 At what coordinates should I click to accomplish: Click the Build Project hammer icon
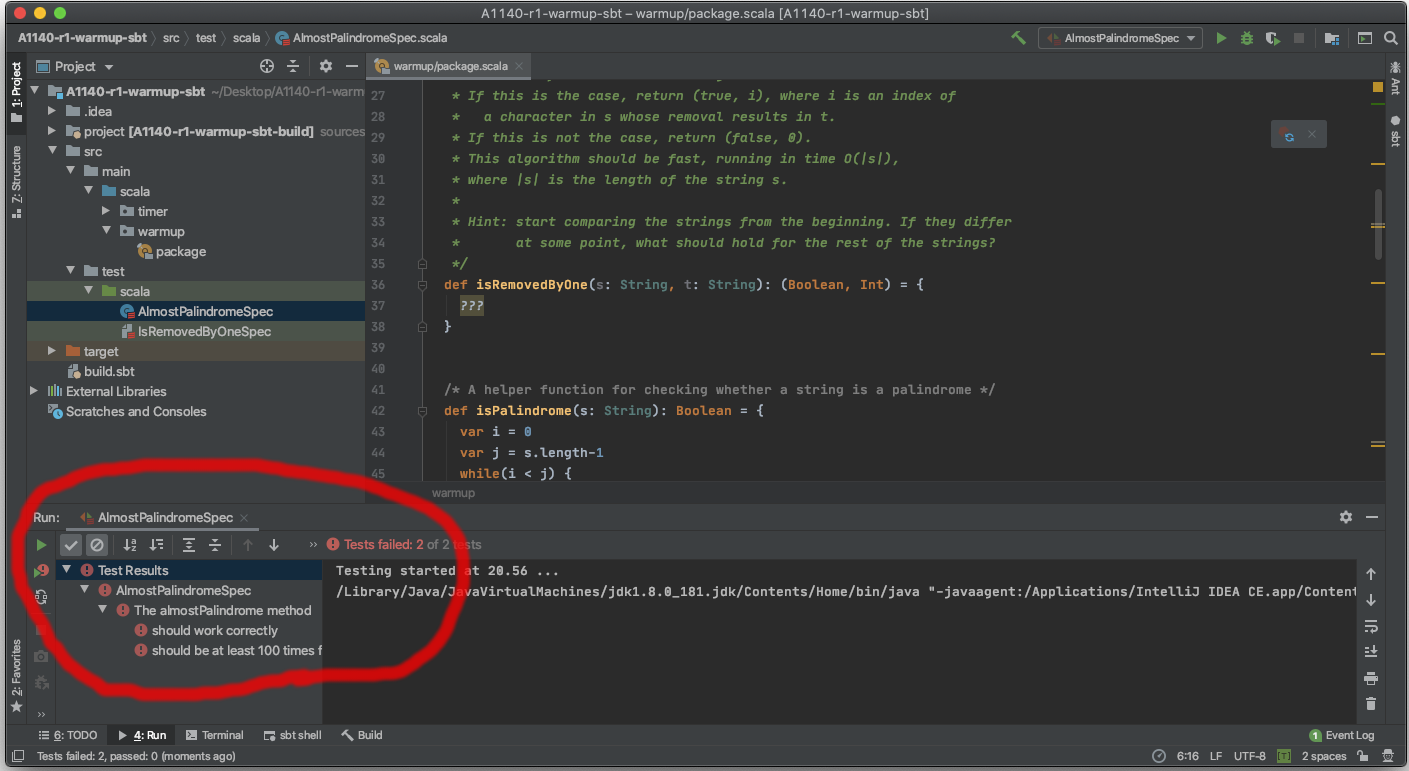pos(1018,38)
